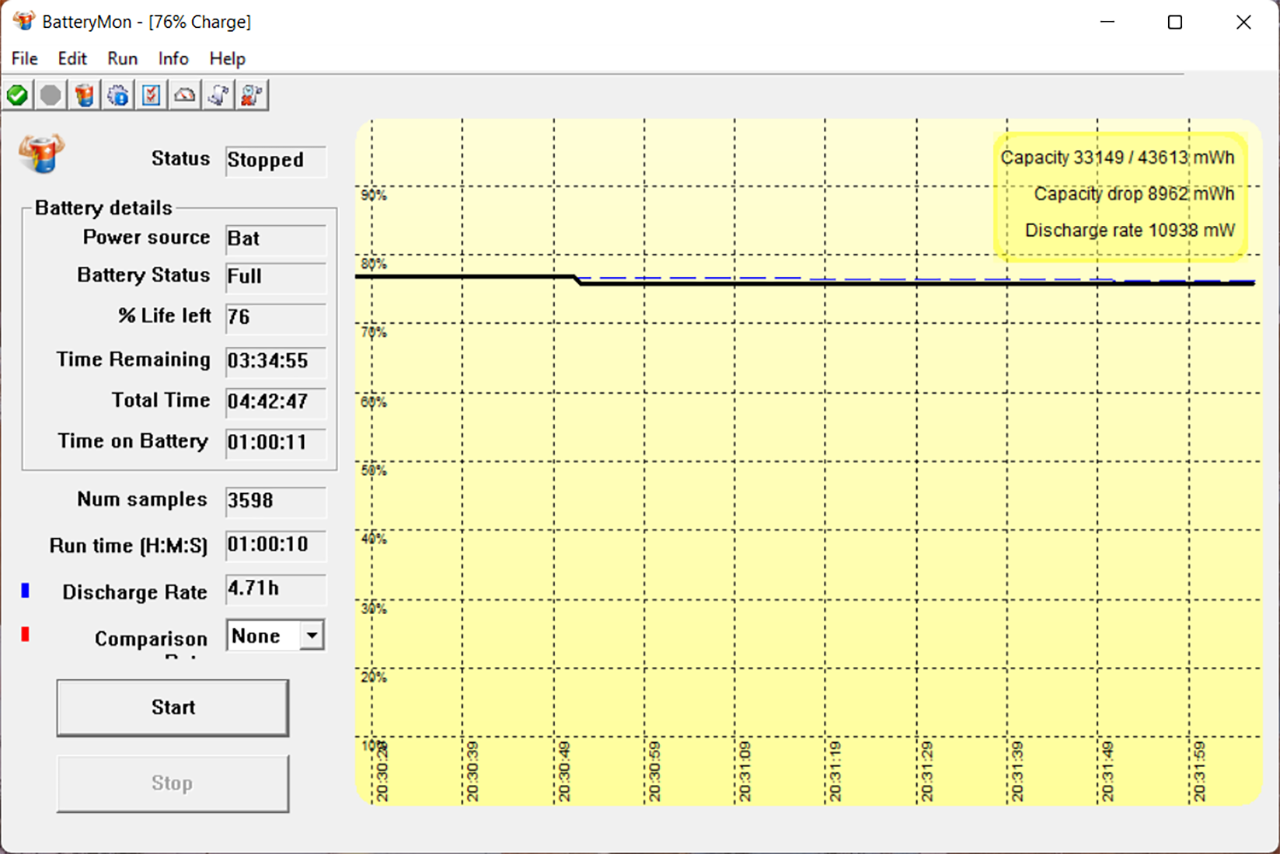Click the gray octagon stop toolbar icon
Viewport: 1280px width, 854px height.
tap(50, 96)
